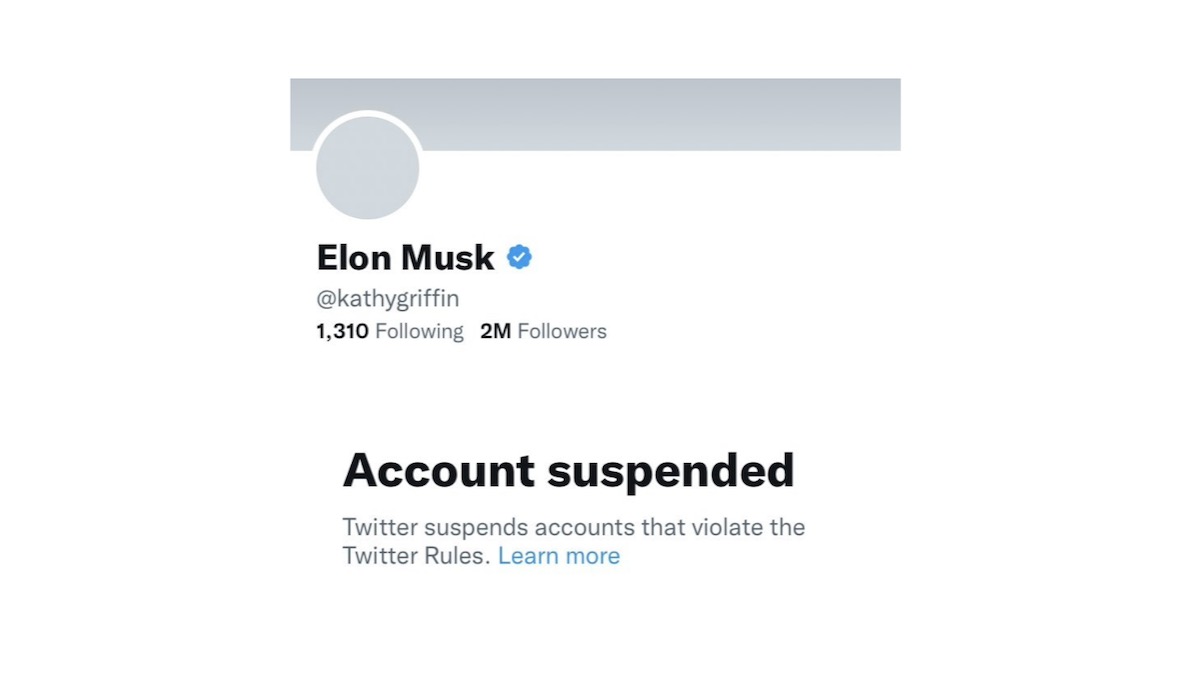Click the Account suspended heading
1200x676 pixels.
(x=569, y=470)
